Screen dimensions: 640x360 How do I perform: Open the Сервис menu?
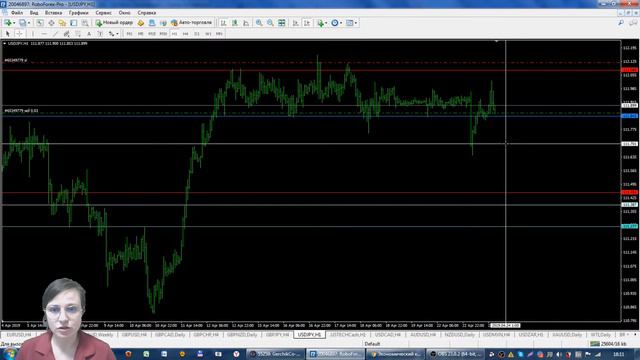click(103, 13)
